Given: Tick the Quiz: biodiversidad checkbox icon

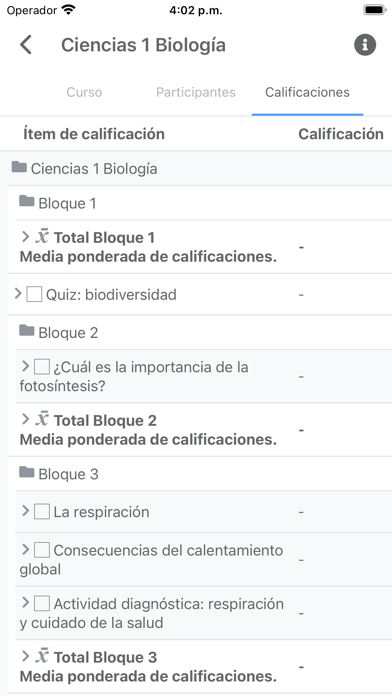Looking at the screenshot, I should pyautogui.click(x=34, y=294).
